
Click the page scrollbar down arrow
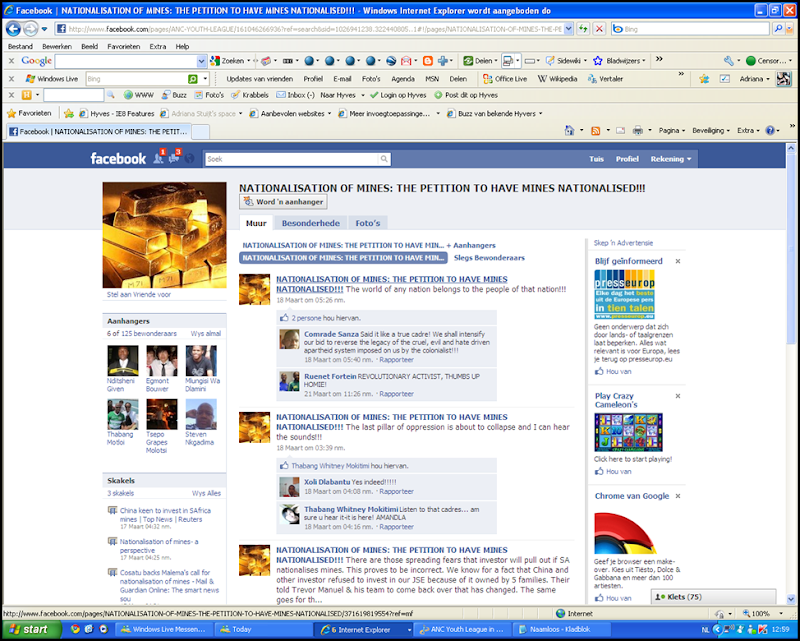(x=791, y=599)
